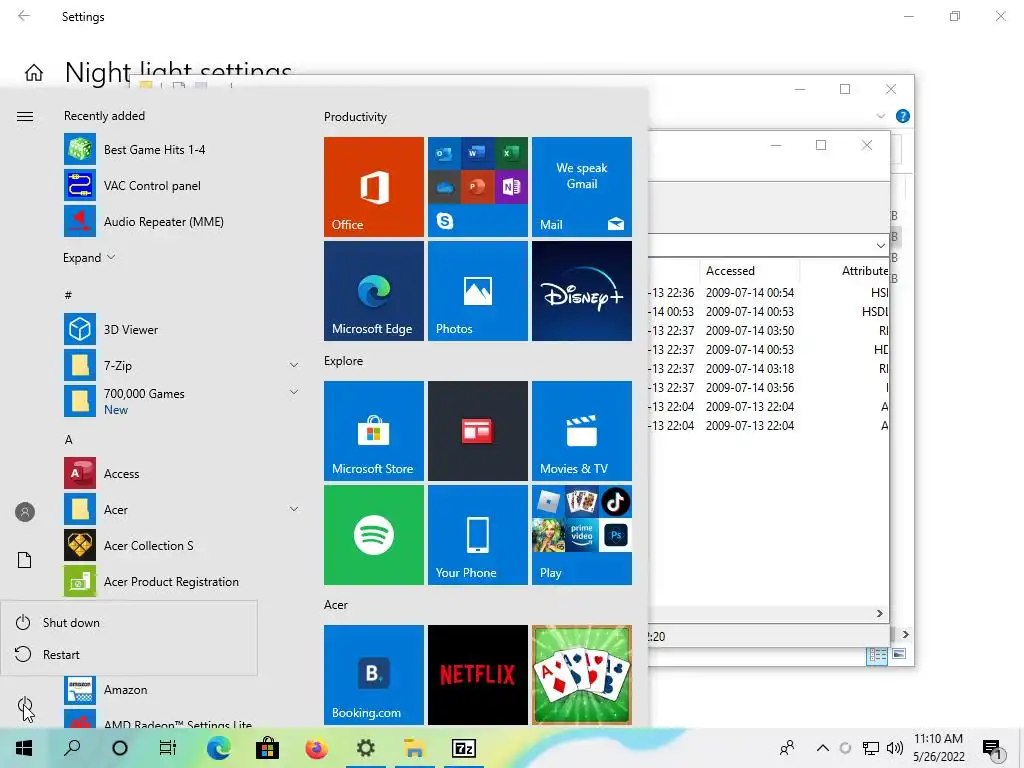Open the Photos tile
Screen dimensions: 1024x768
point(478,291)
